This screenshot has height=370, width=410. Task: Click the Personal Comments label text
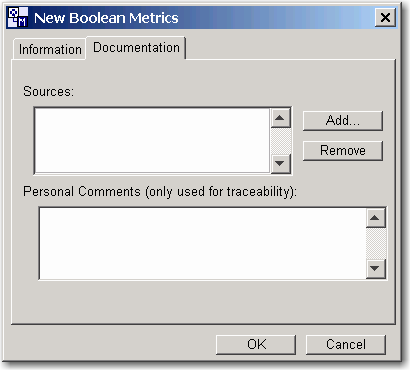(160, 192)
